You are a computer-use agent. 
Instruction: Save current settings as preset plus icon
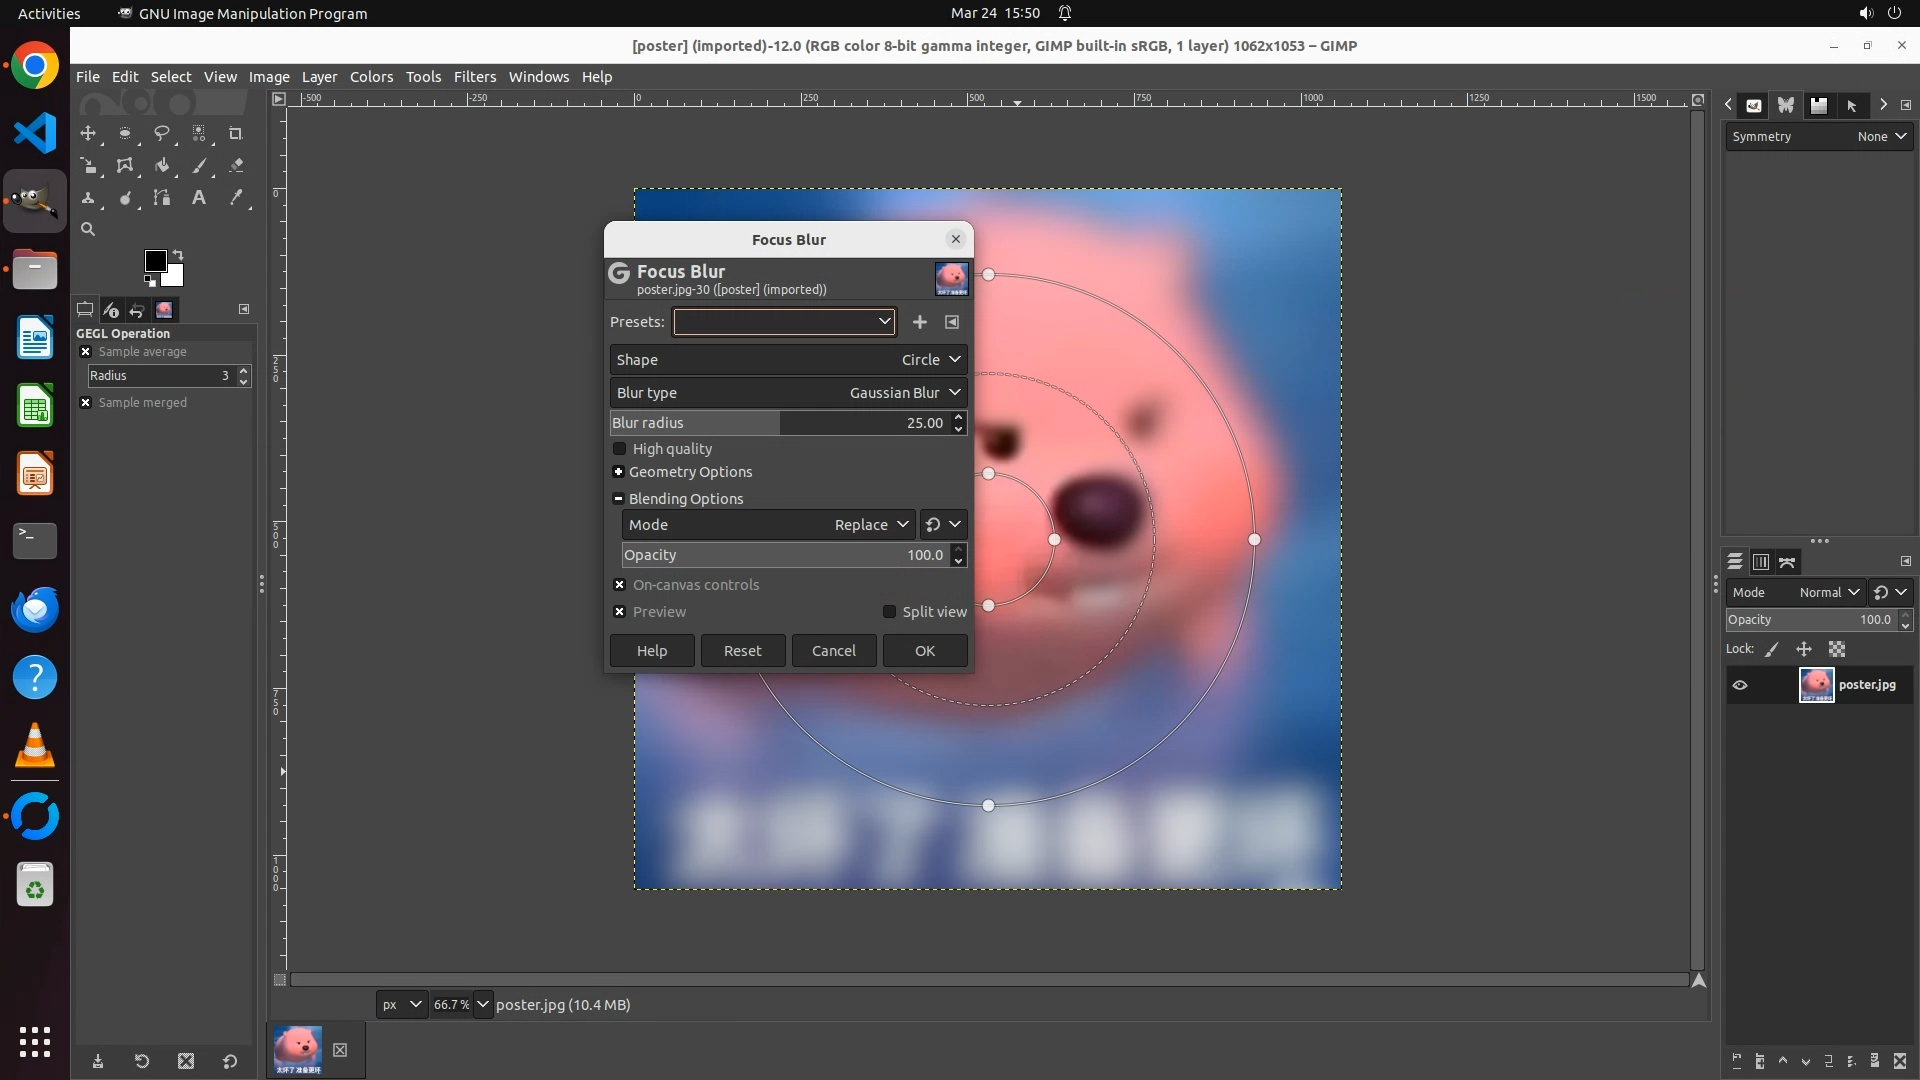pyautogui.click(x=919, y=322)
